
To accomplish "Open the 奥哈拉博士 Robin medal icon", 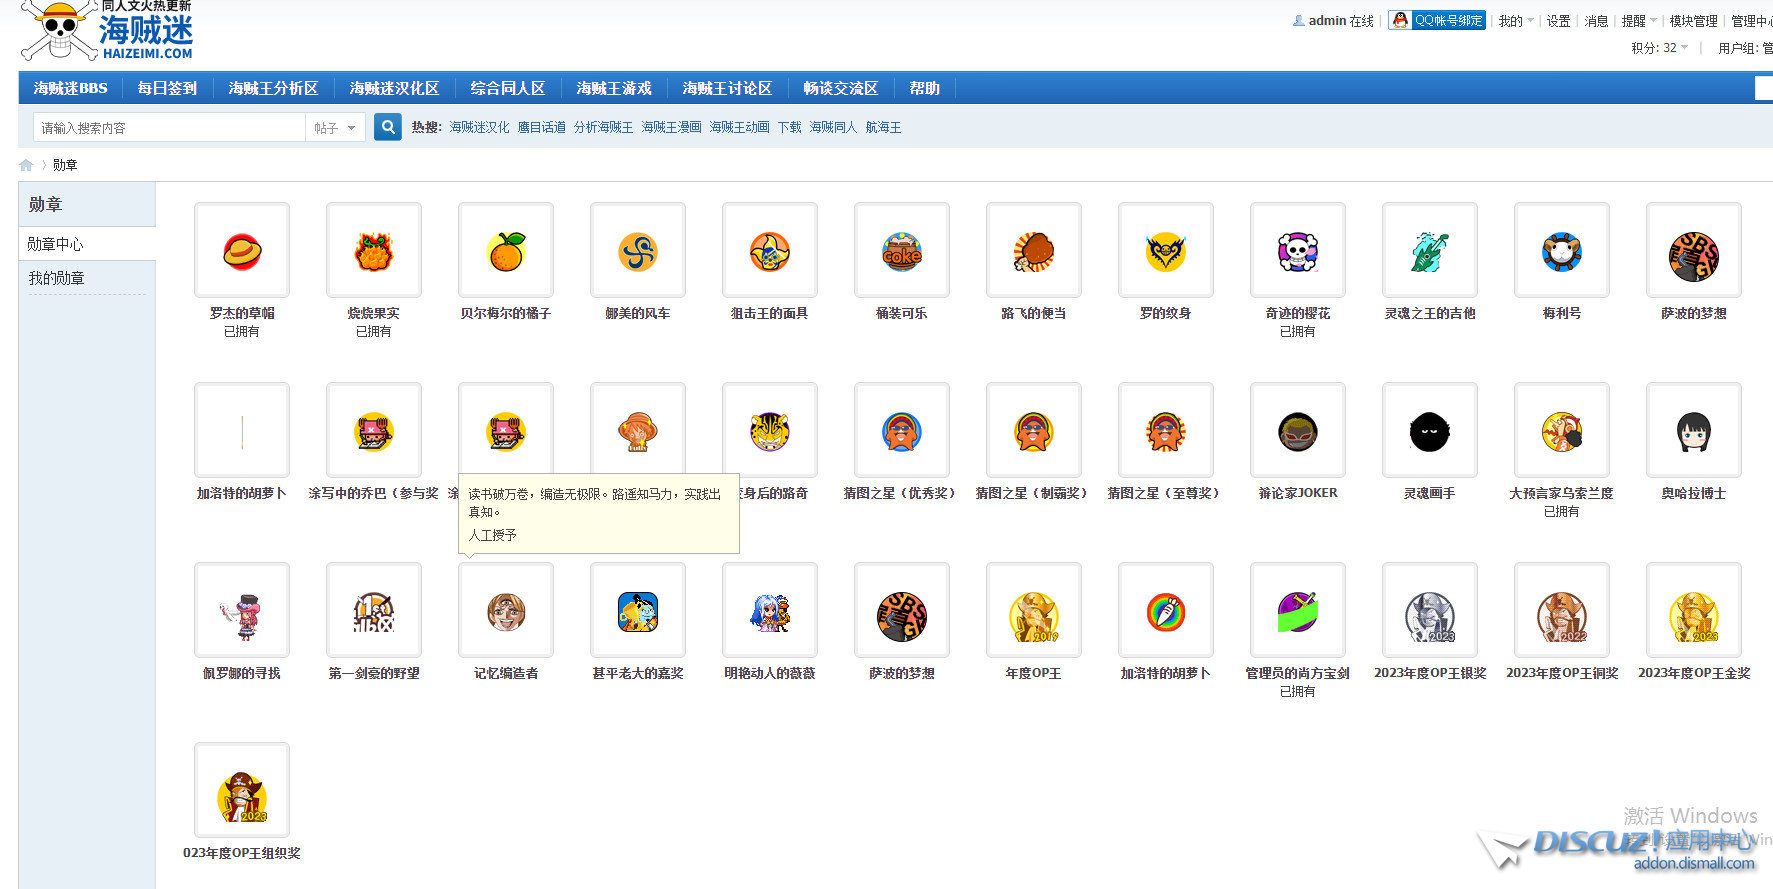I will coord(1694,431).
